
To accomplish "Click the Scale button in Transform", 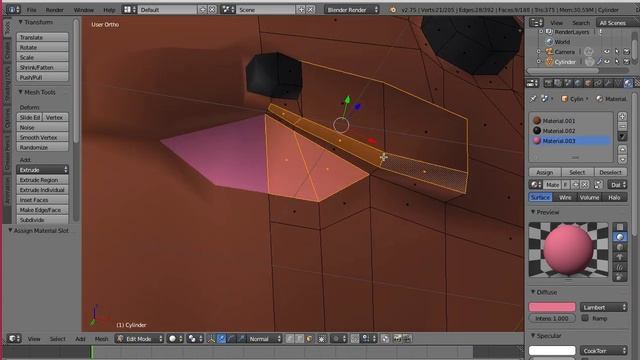I will [x=42, y=57].
